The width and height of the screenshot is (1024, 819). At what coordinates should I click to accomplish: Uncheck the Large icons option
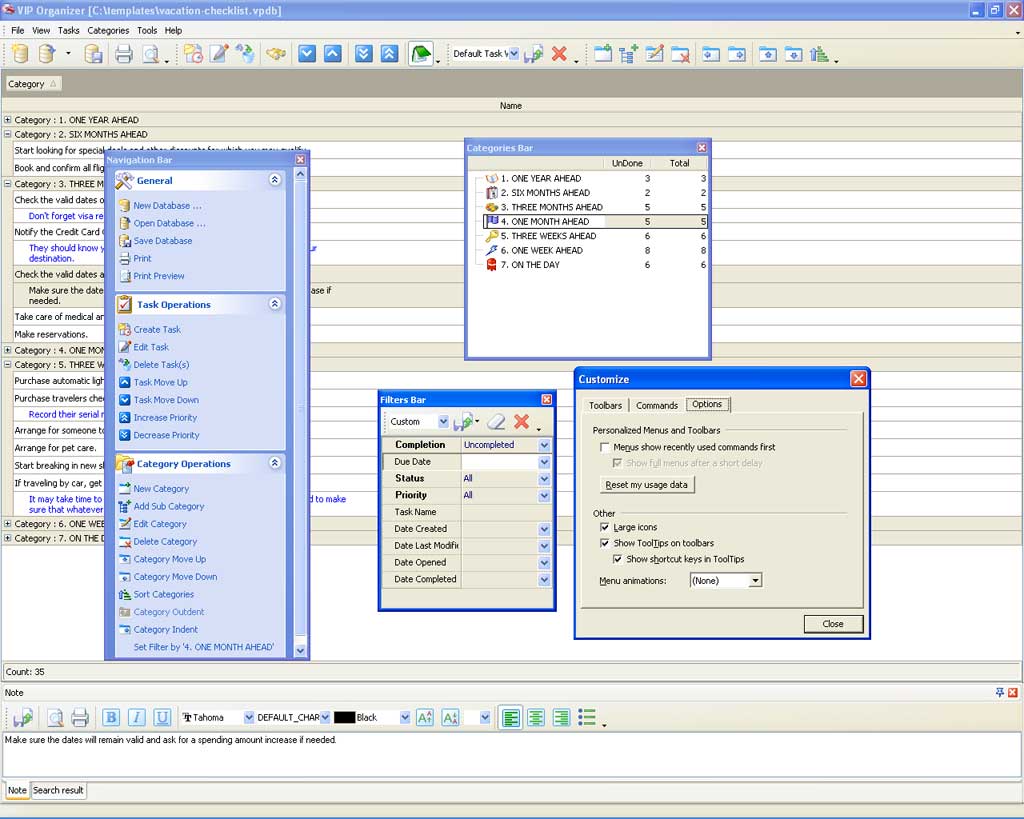(x=605, y=527)
